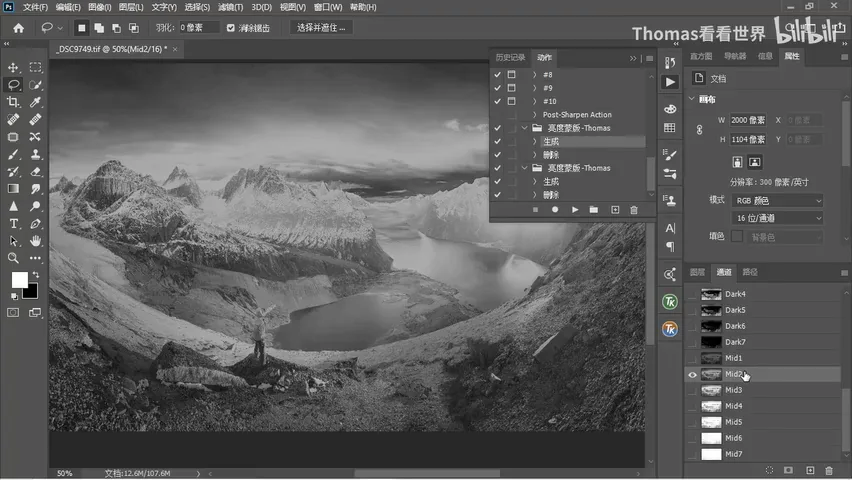Hide the Mid2 channel eye icon

692,375
